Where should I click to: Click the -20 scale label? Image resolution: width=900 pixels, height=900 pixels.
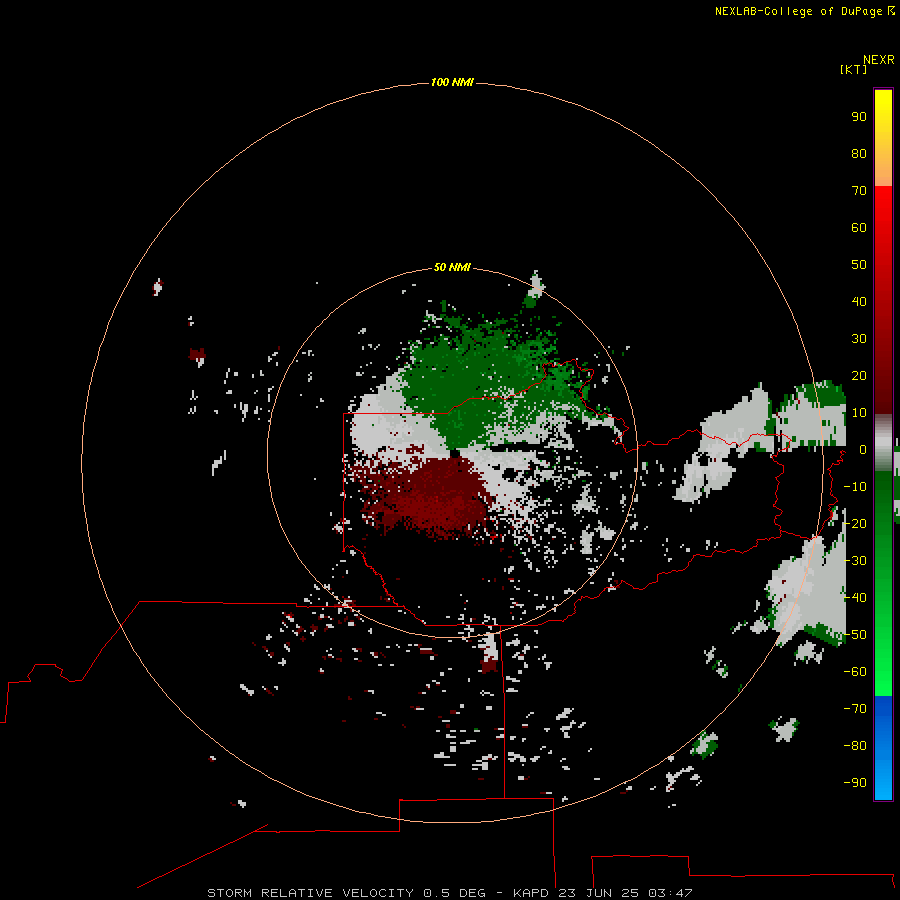pyautogui.click(x=855, y=523)
